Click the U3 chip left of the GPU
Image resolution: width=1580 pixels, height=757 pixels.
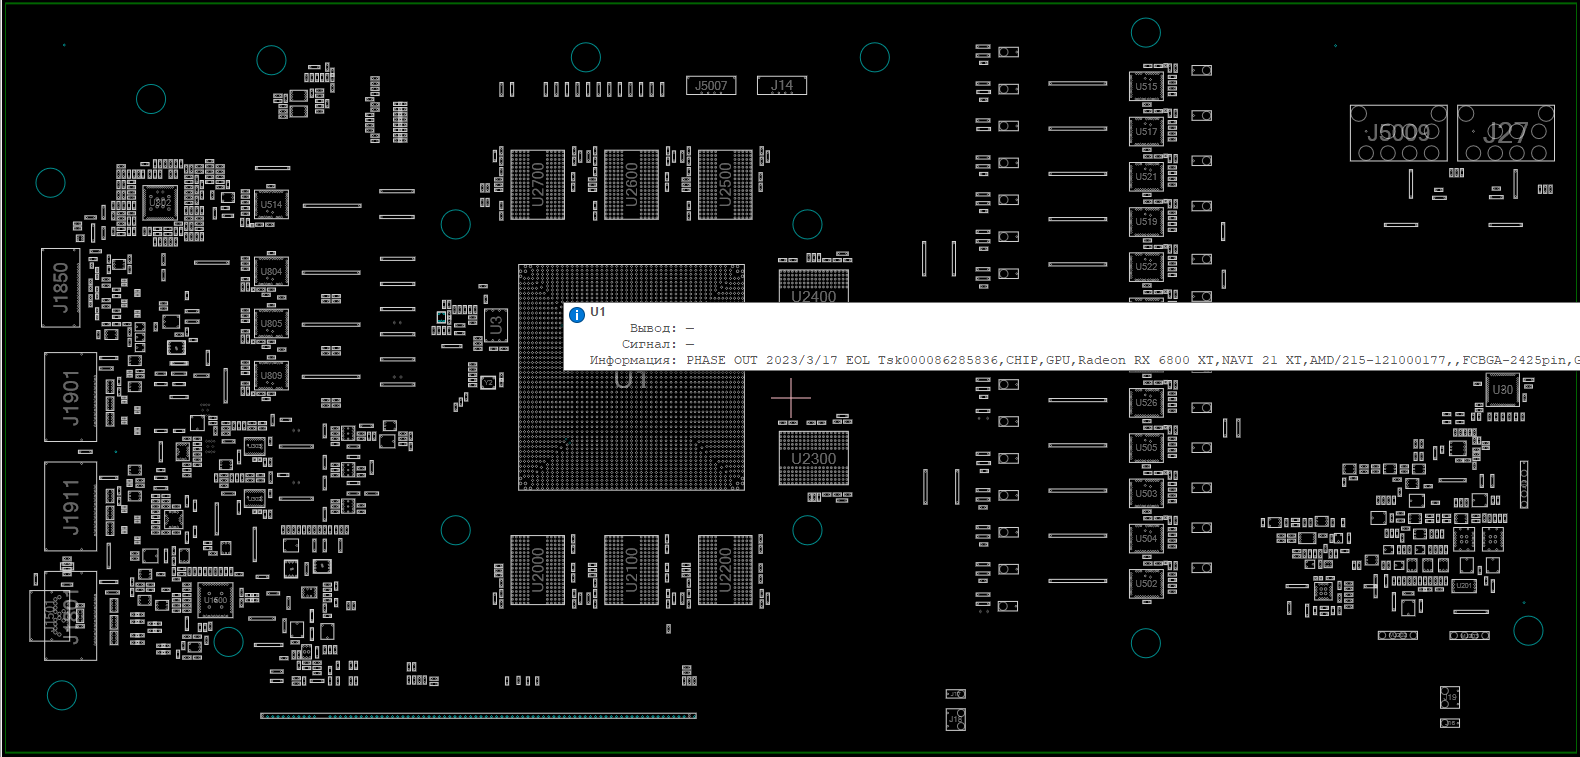point(495,325)
